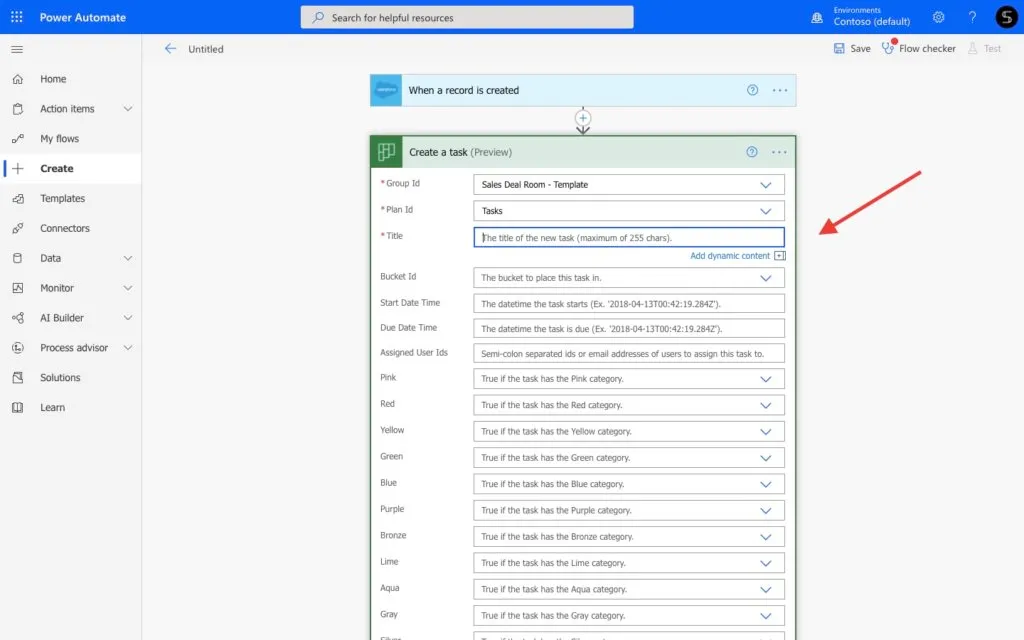This screenshot has height=640, width=1024.
Task: Open the trigger card's ellipsis menu
Action: coord(780,90)
